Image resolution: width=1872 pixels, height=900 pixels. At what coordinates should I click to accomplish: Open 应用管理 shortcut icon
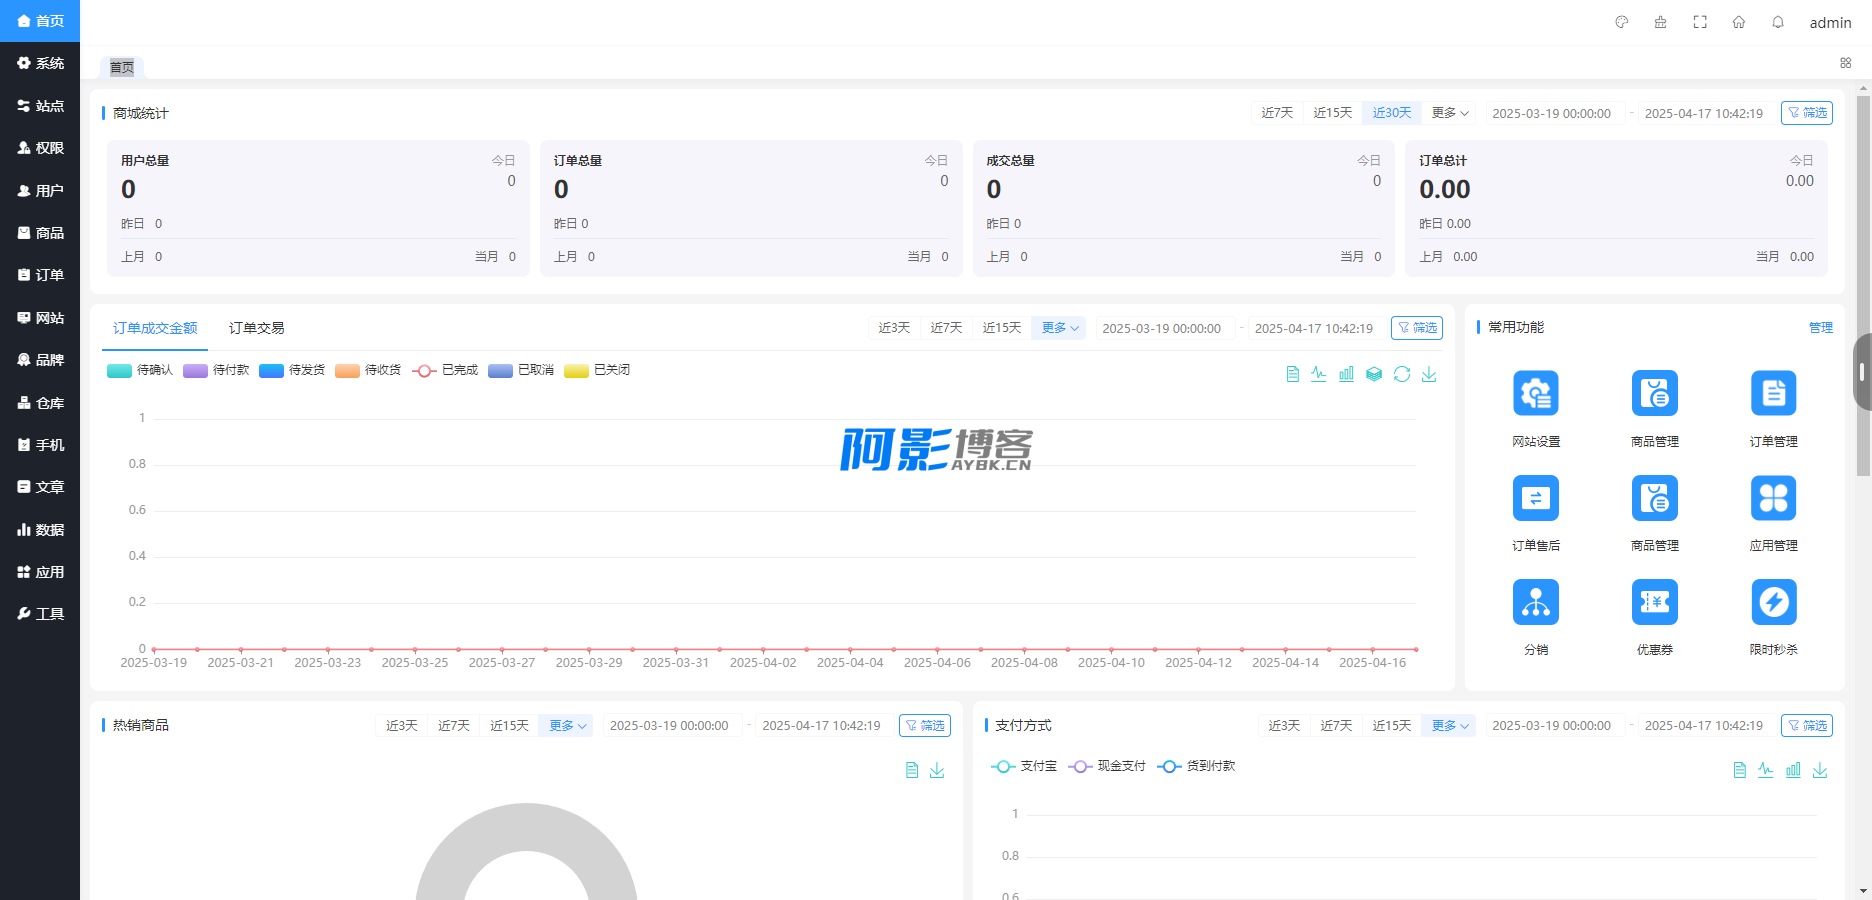pyautogui.click(x=1774, y=497)
